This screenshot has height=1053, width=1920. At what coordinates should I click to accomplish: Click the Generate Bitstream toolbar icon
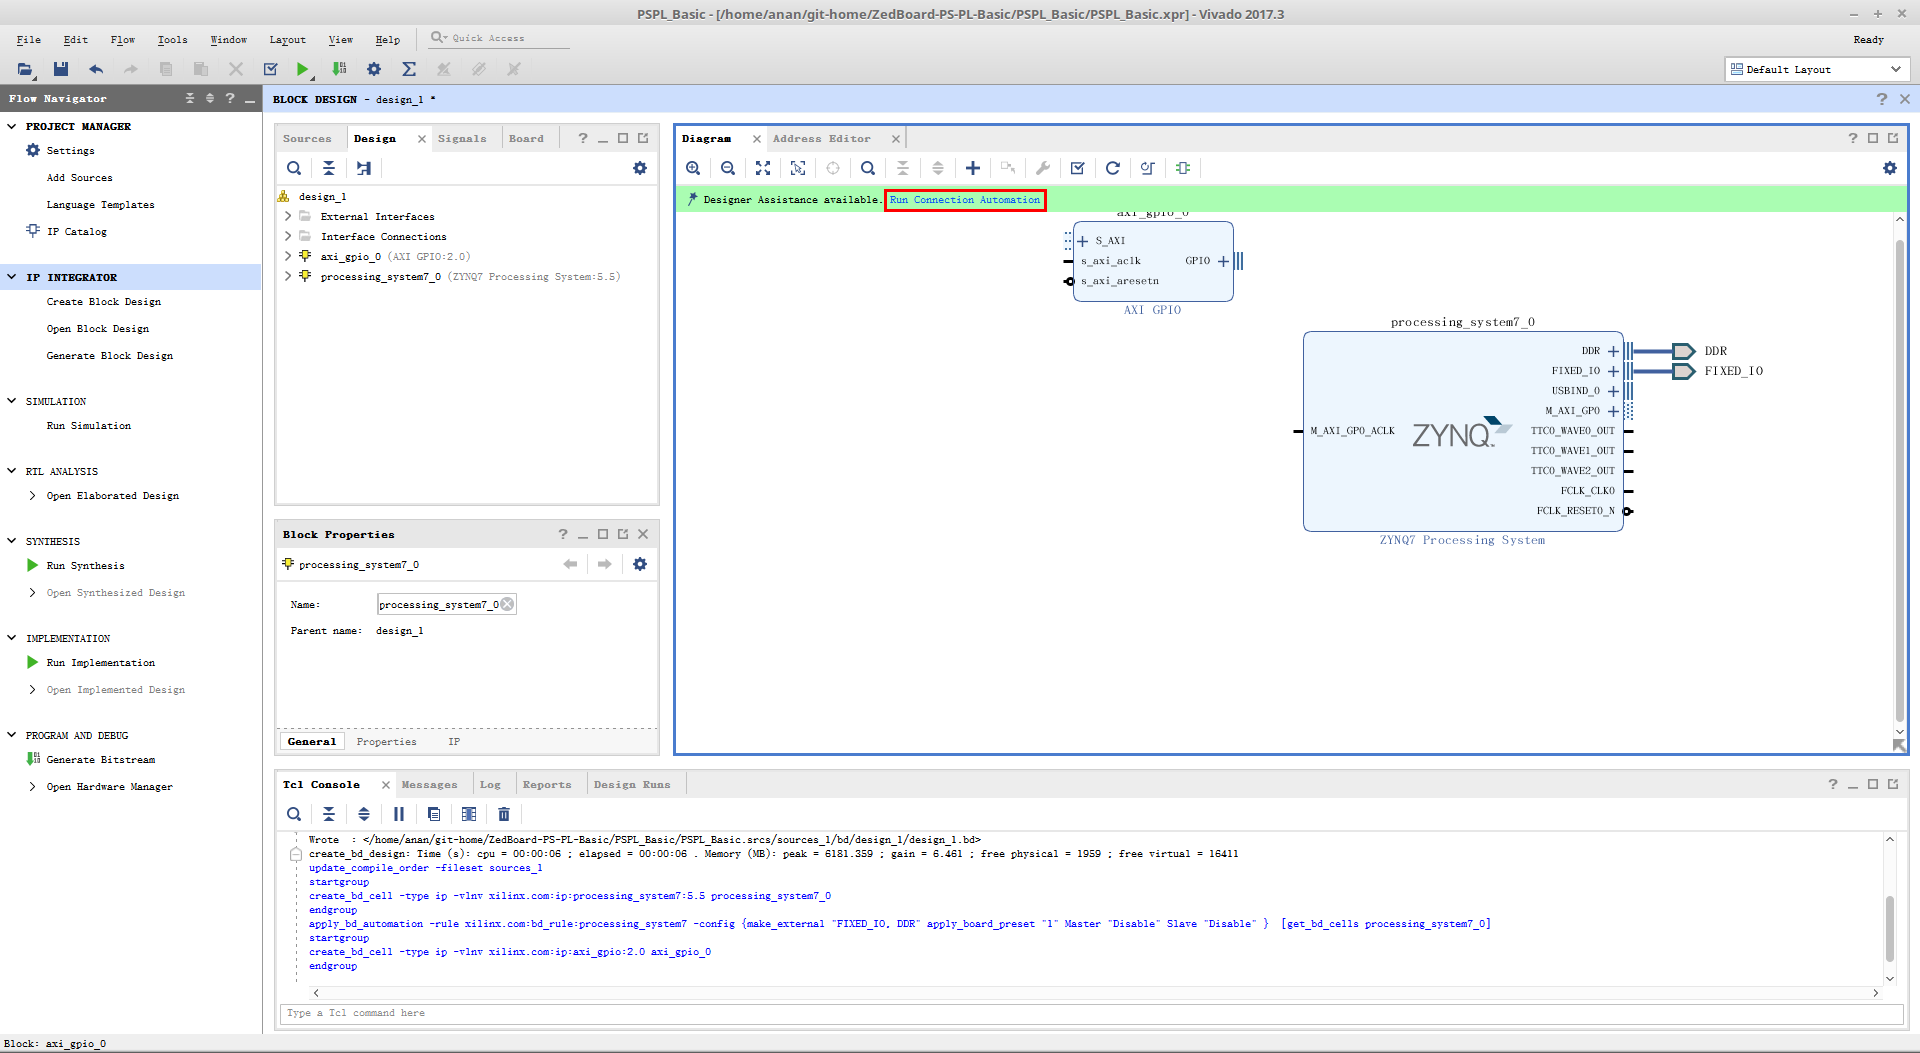(x=340, y=69)
